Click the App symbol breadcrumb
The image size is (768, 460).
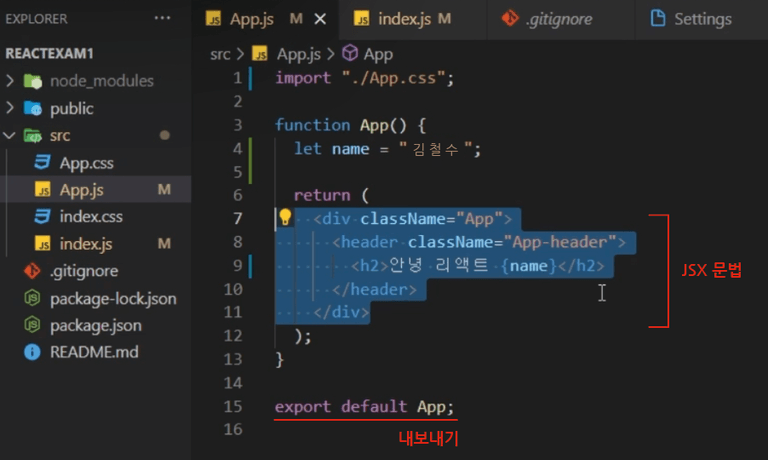(x=378, y=54)
